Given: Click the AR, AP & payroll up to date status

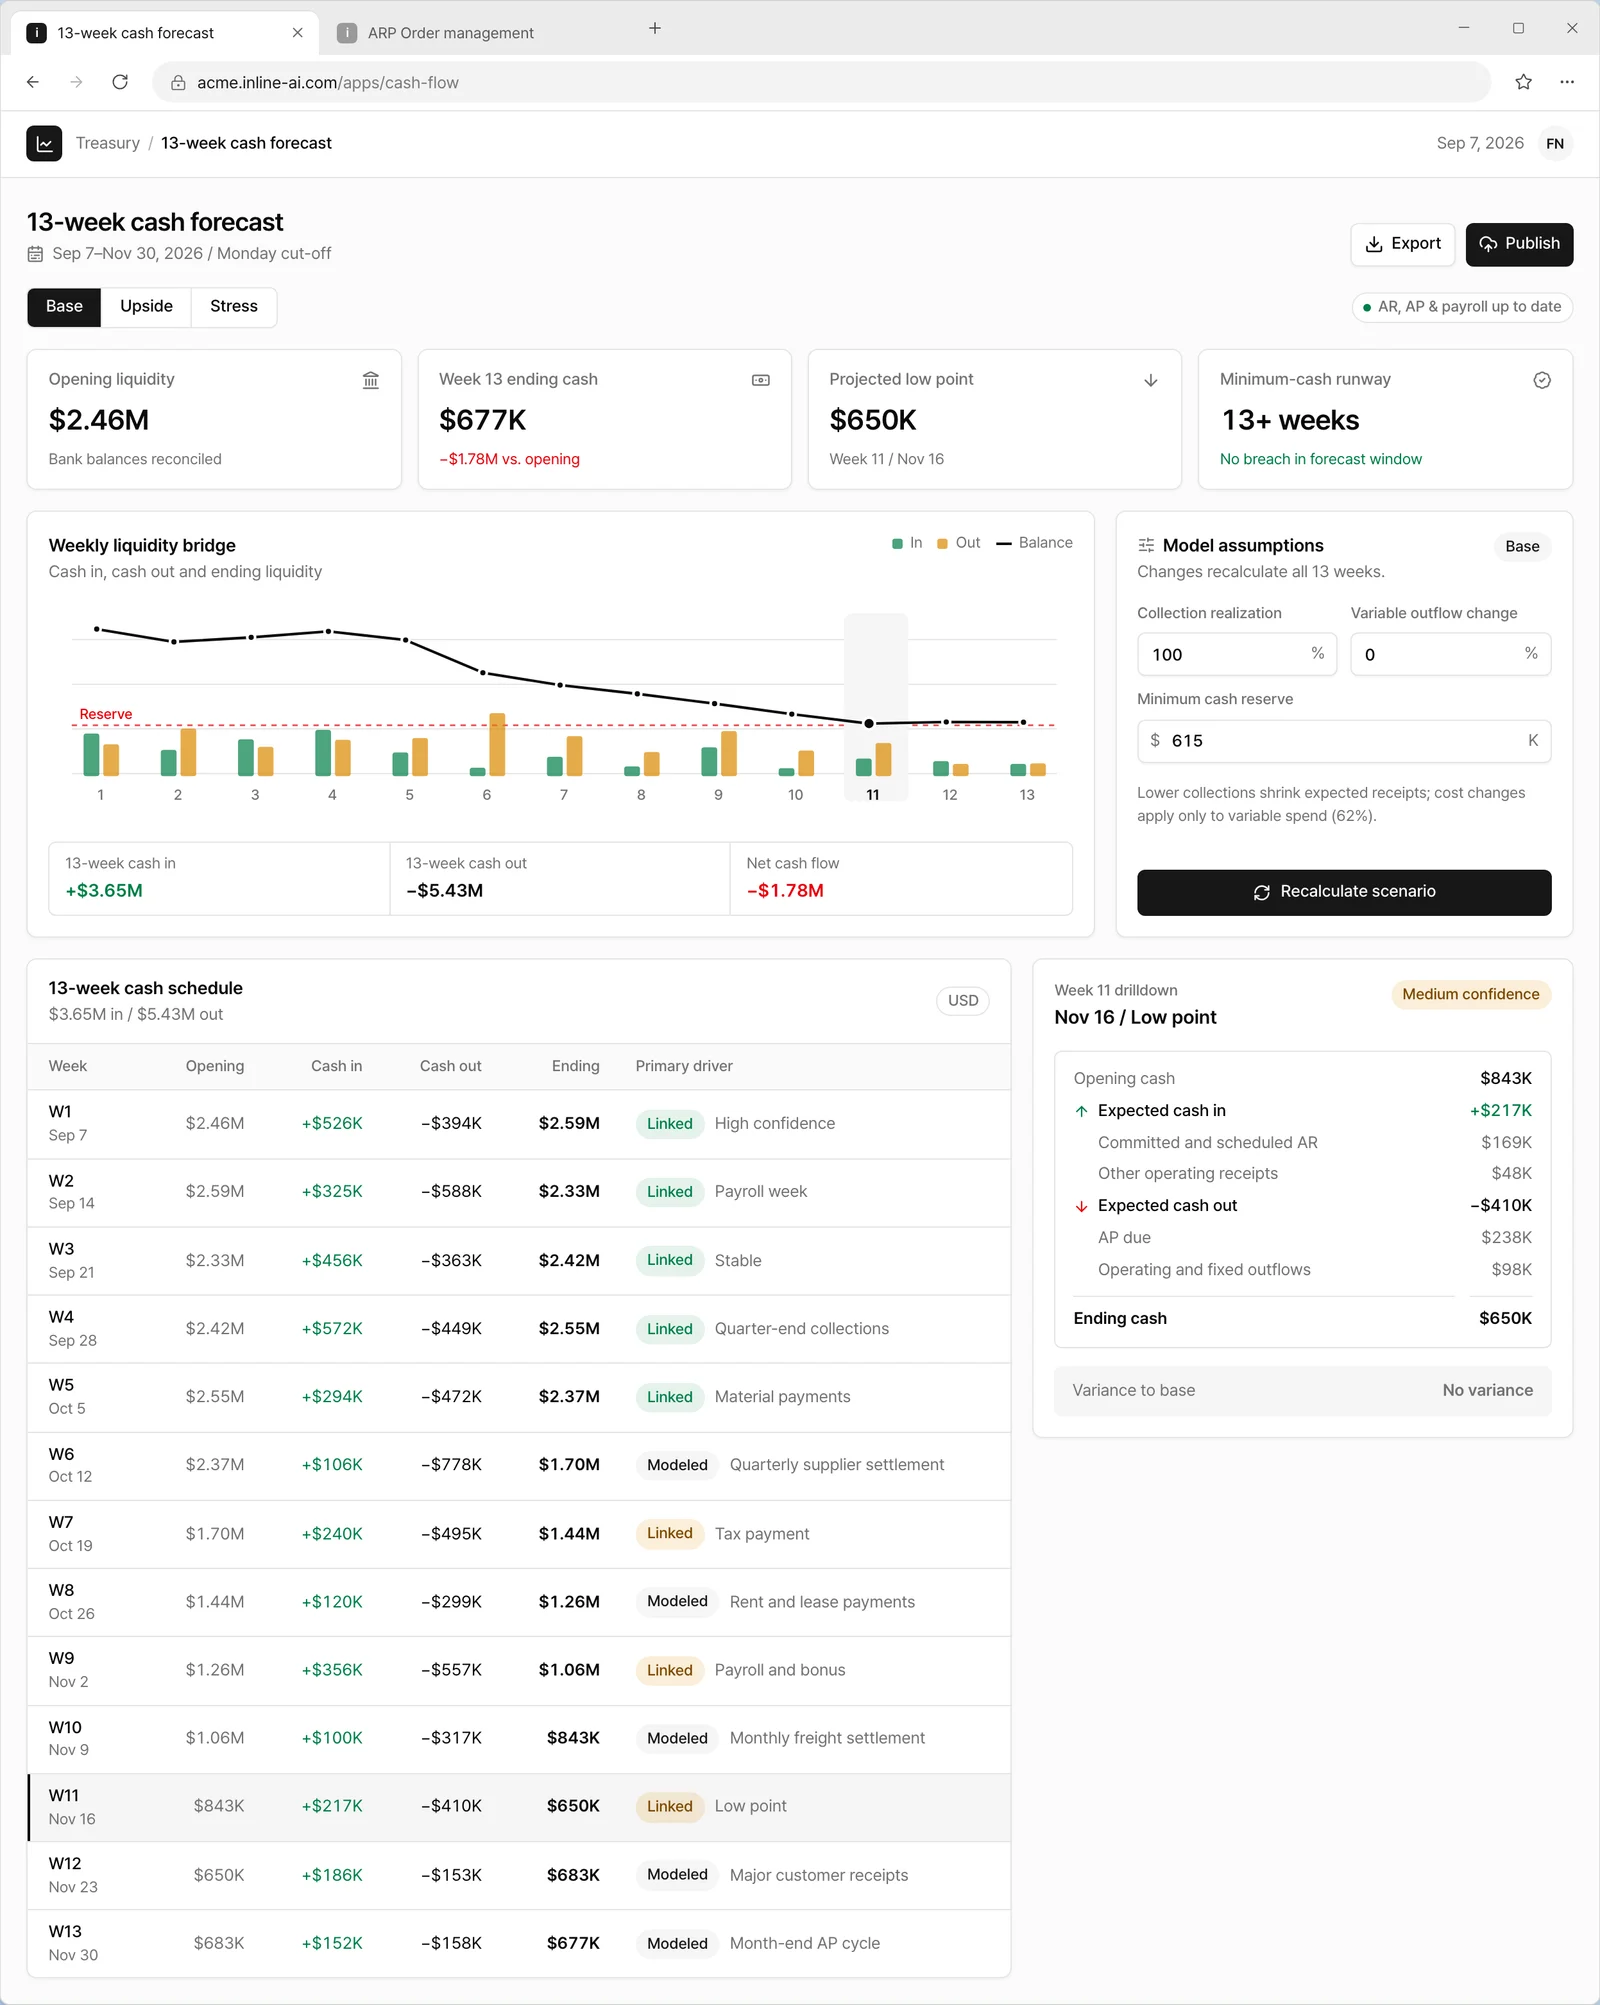Looking at the screenshot, I should 1462,307.
